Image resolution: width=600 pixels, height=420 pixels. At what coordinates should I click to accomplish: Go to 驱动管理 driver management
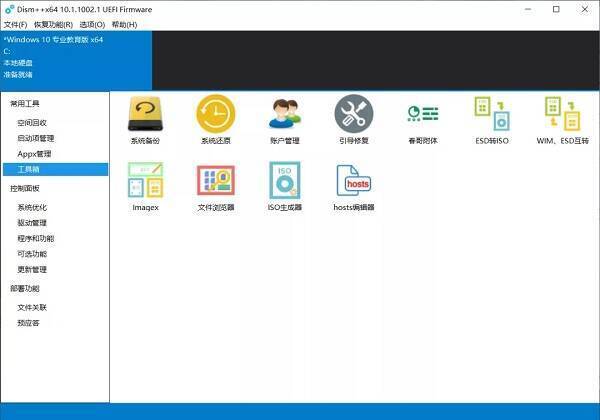32,223
